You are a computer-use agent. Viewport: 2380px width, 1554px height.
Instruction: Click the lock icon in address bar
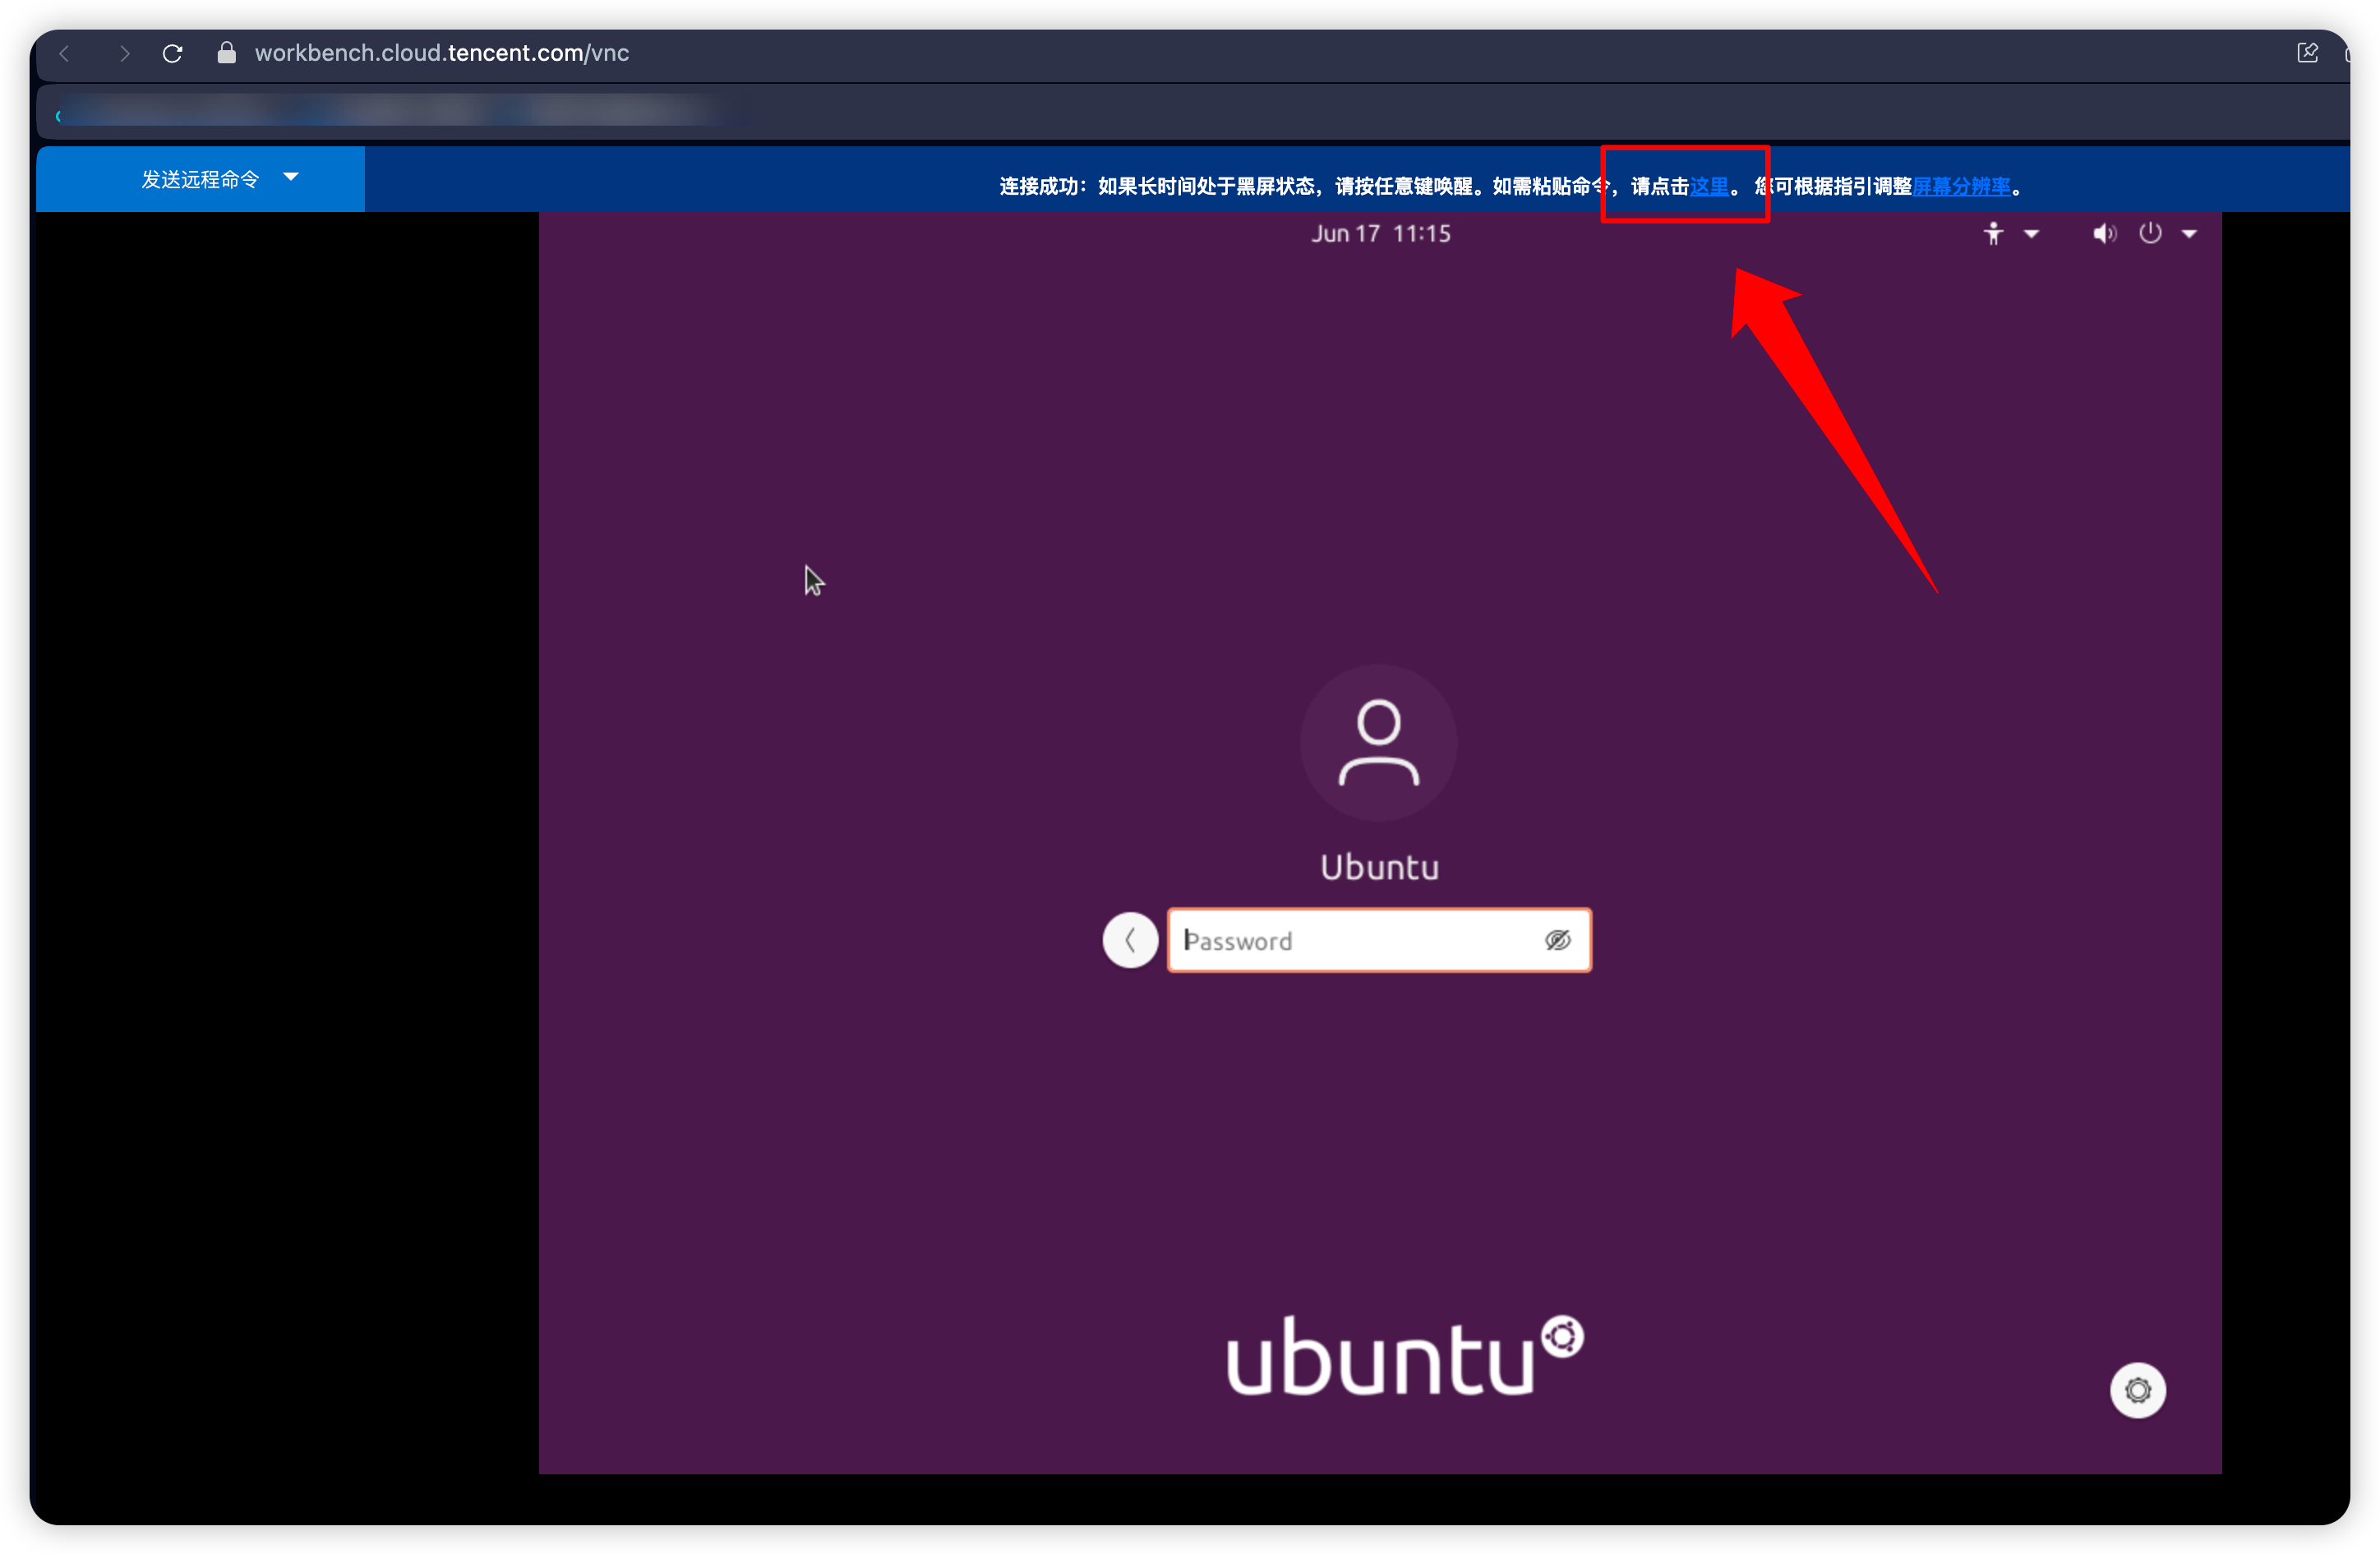click(227, 53)
